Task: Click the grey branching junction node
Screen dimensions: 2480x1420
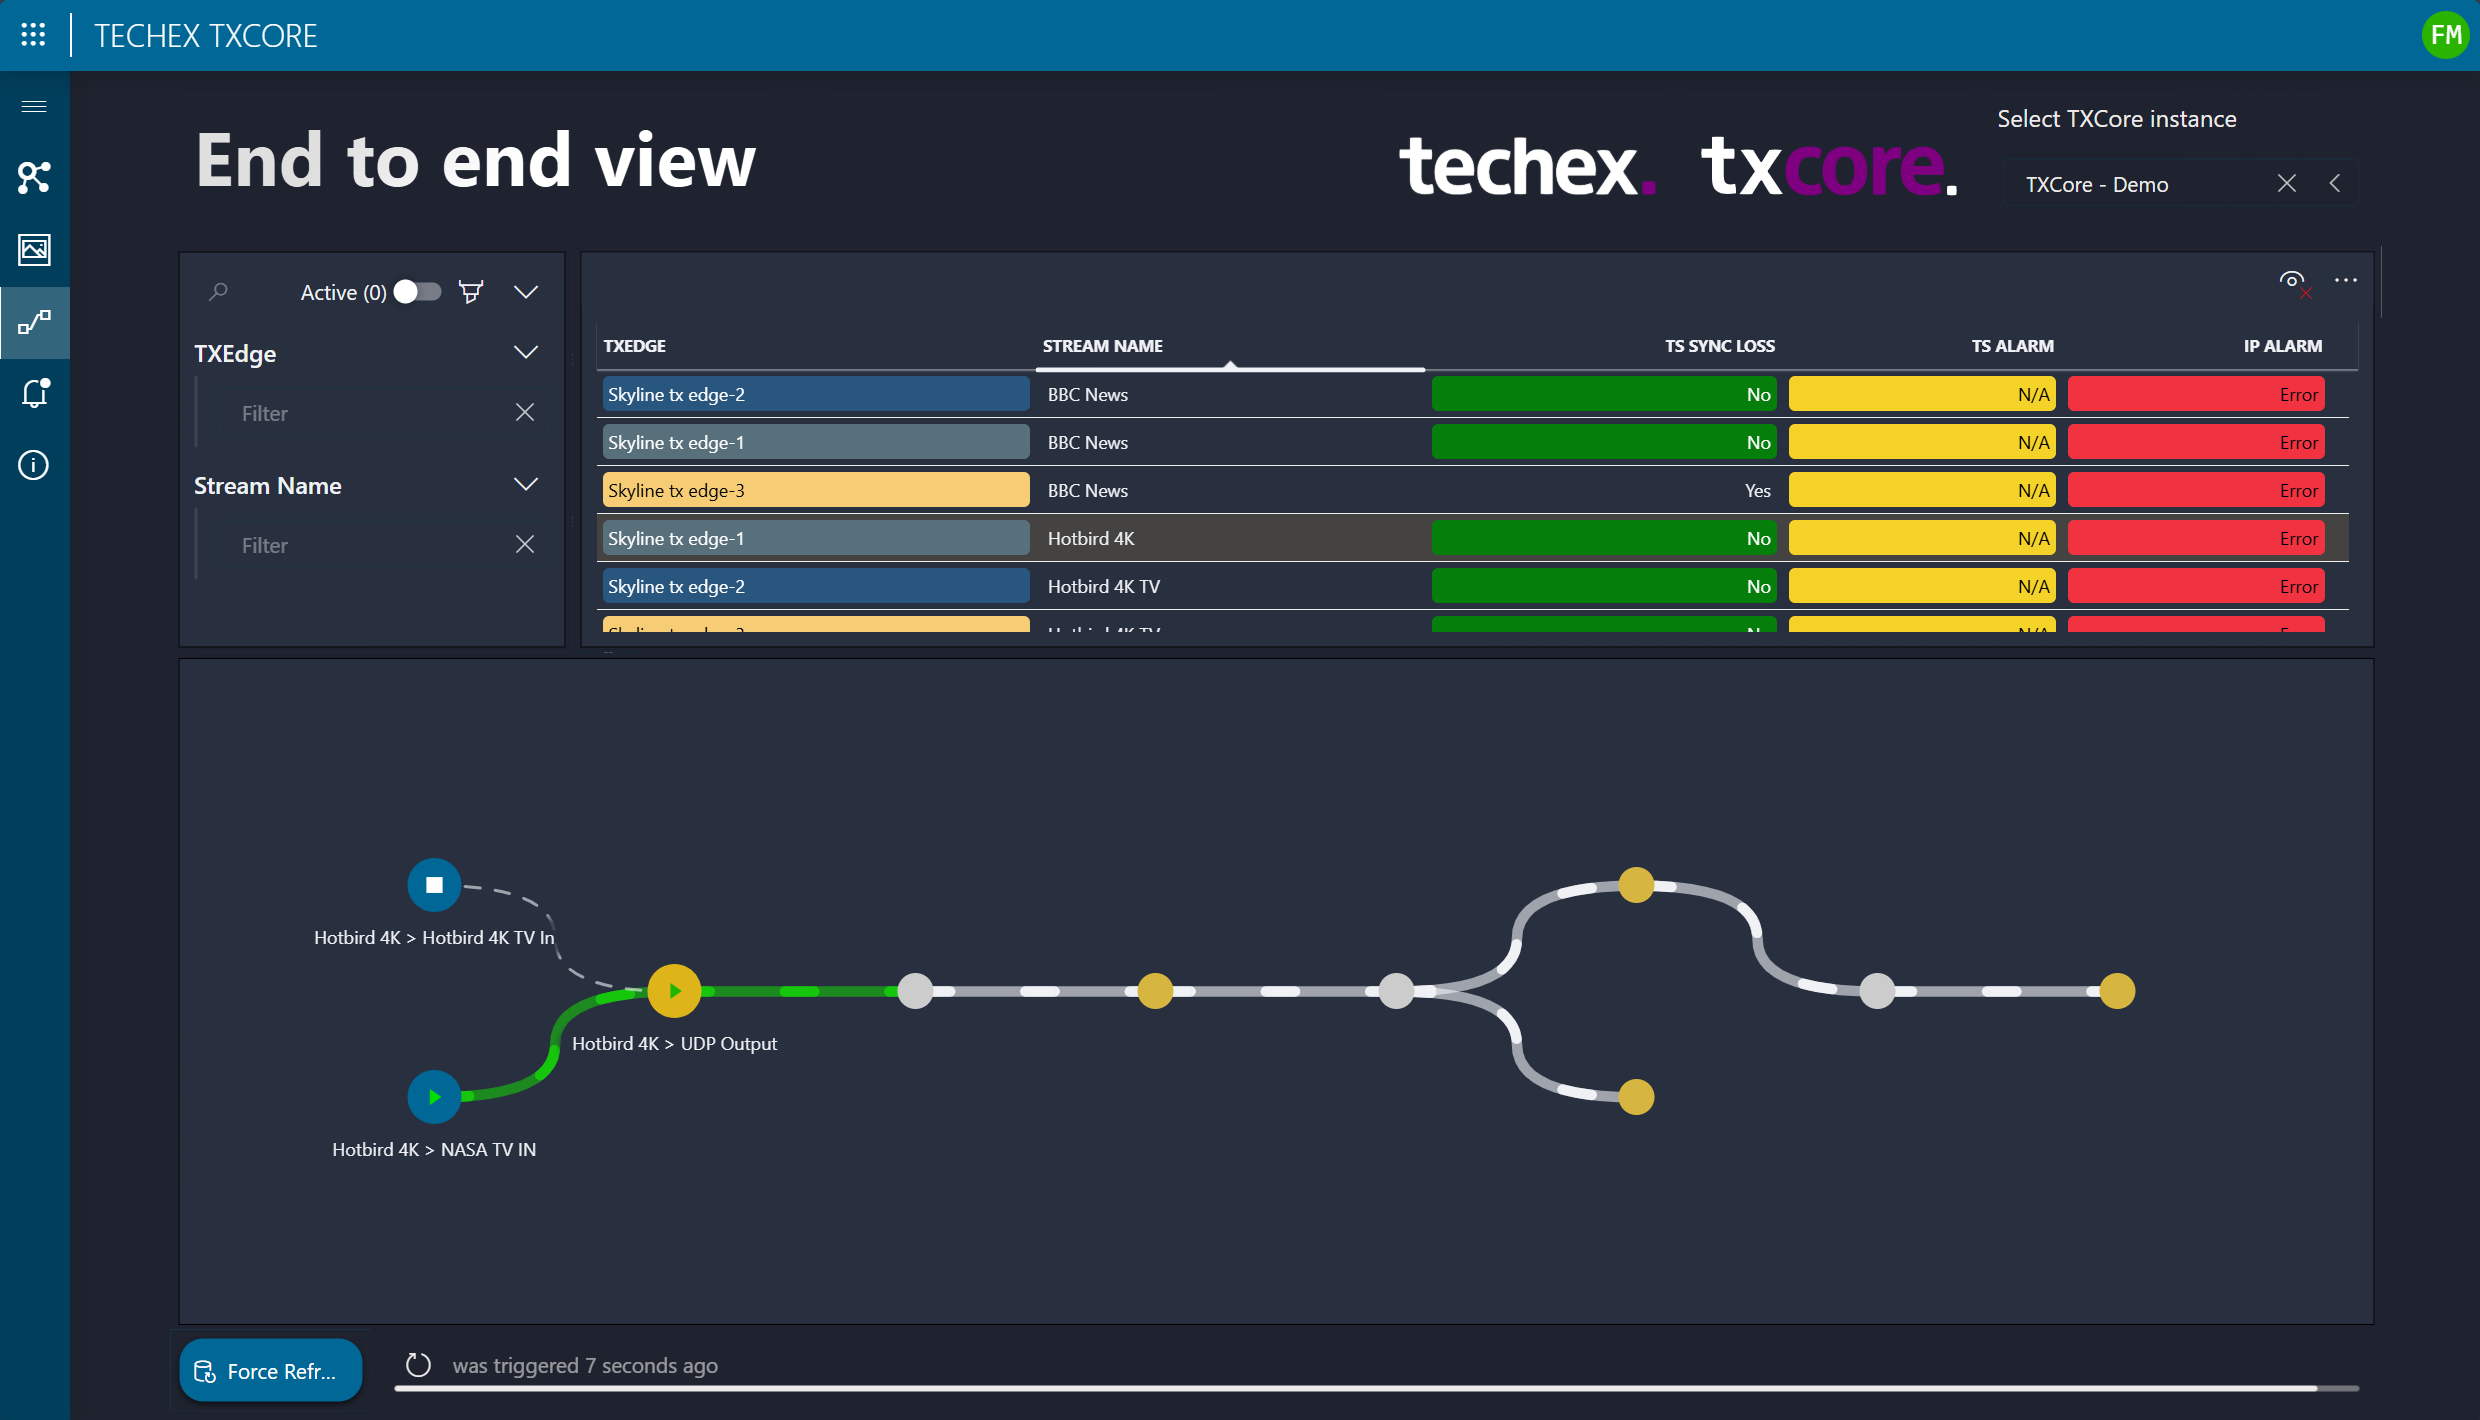Action: [x=1396, y=990]
